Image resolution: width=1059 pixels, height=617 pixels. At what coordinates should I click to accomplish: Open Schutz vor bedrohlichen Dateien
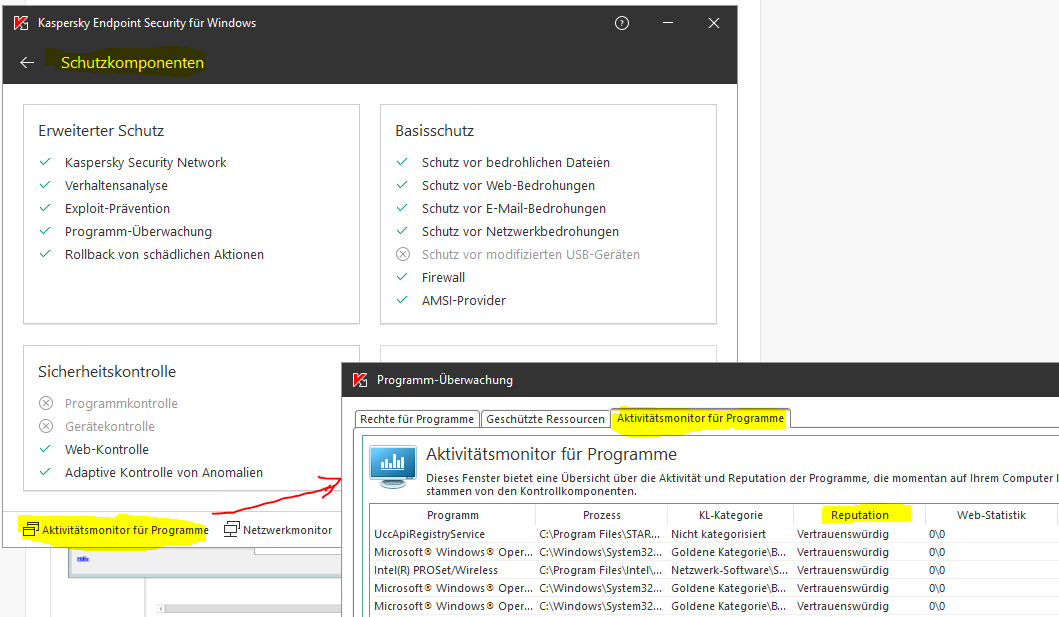click(x=515, y=163)
